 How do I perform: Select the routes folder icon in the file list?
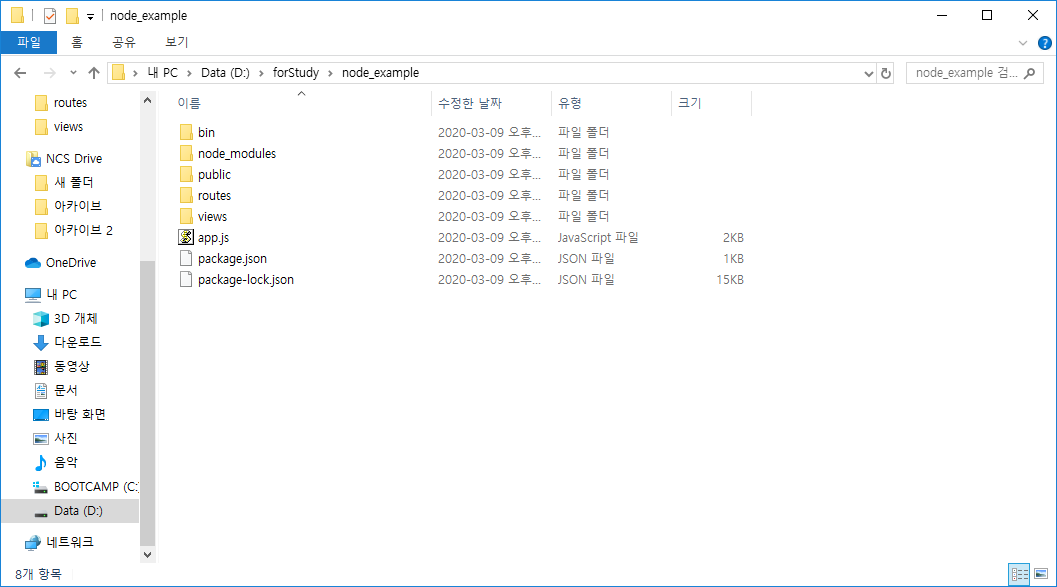186,195
